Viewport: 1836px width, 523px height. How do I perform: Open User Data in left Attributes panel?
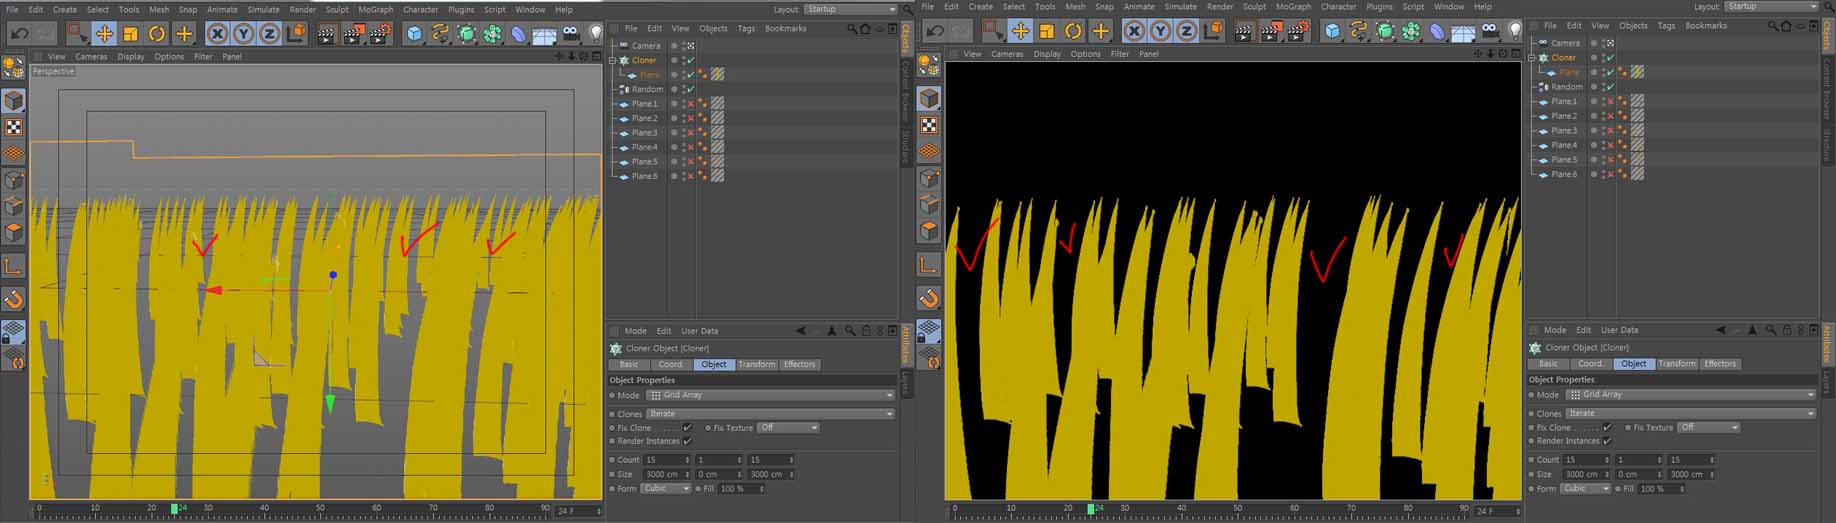(x=699, y=331)
